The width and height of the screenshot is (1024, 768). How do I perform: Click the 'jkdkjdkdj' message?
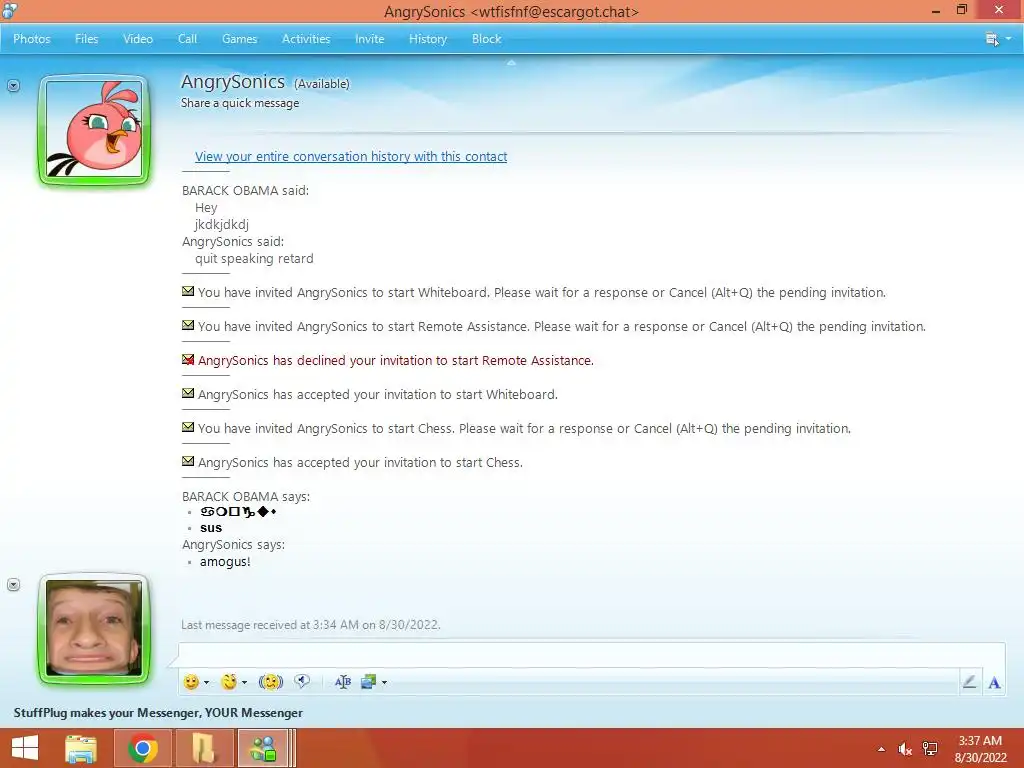click(221, 225)
